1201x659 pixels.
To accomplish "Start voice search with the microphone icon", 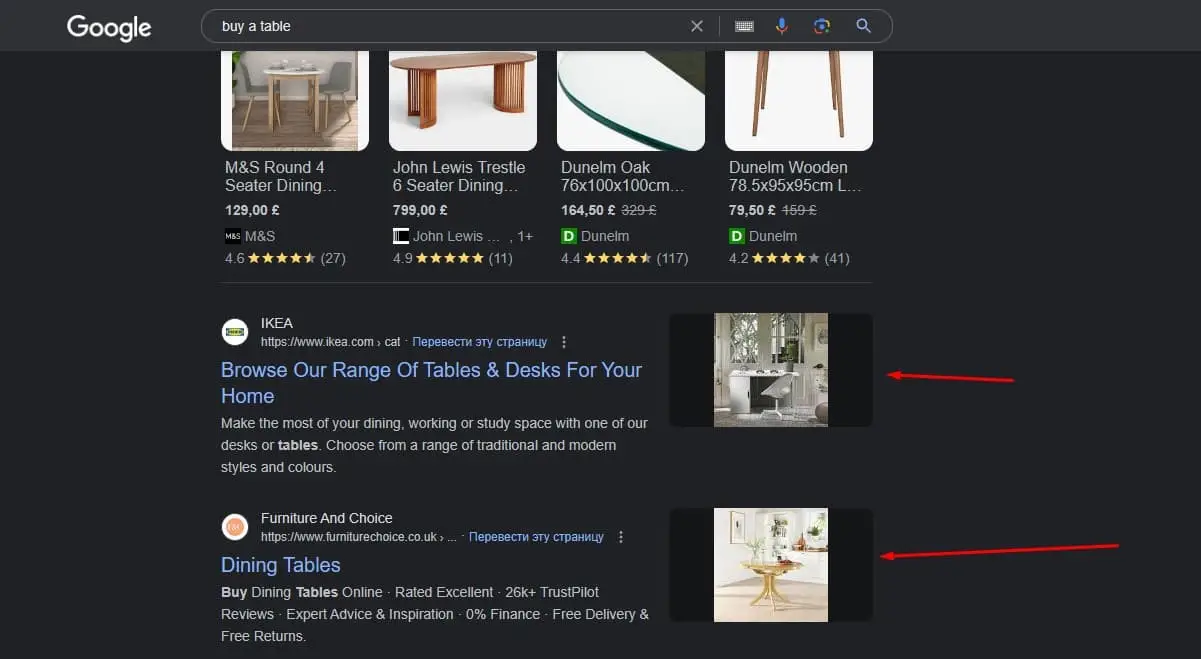I will [x=782, y=26].
